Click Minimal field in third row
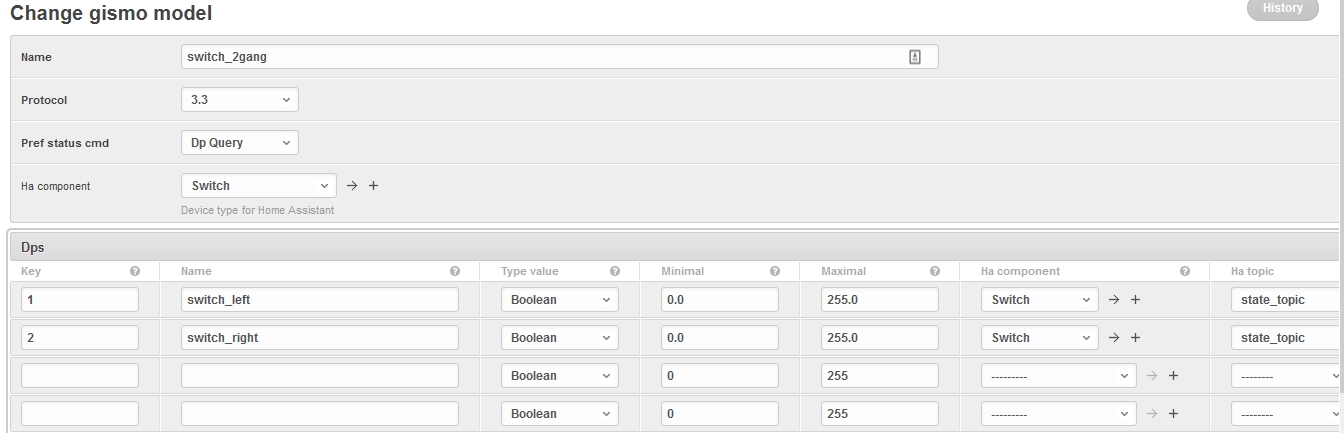The image size is (1344, 433). pos(720,376)
